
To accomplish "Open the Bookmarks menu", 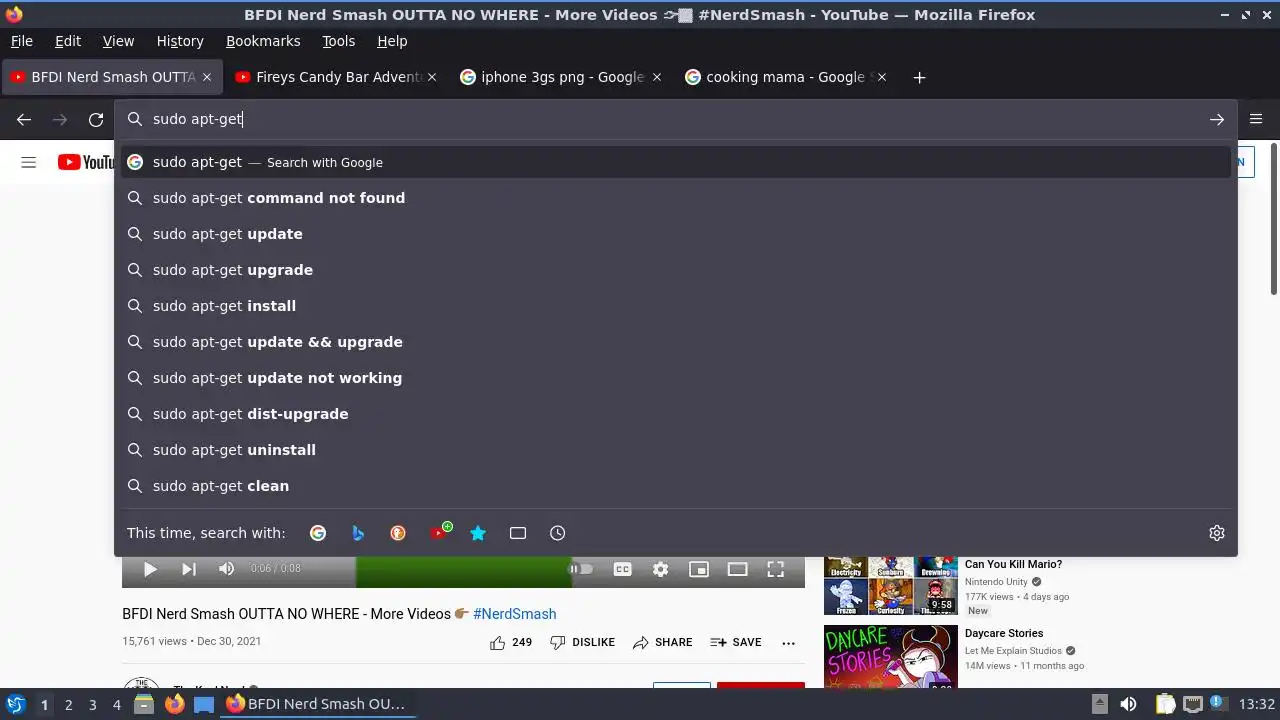I will click(x=263, y=41).
